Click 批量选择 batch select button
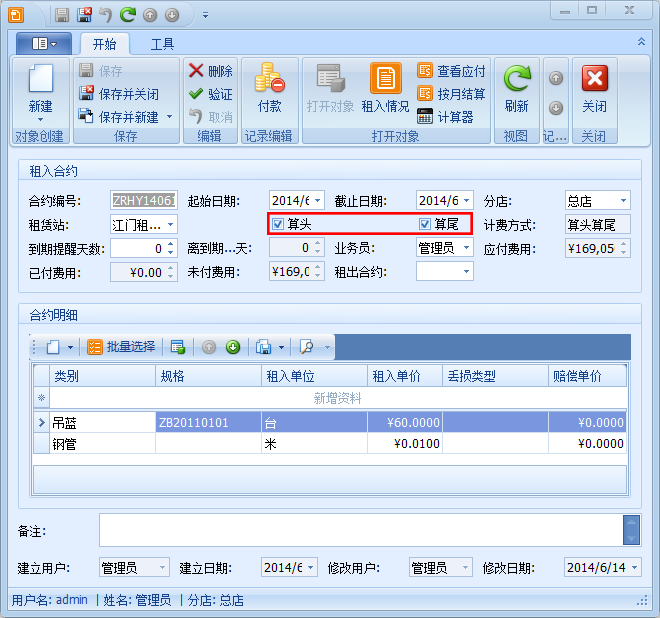The height and width of the screenshot is (618, 660). pos(121,347)
